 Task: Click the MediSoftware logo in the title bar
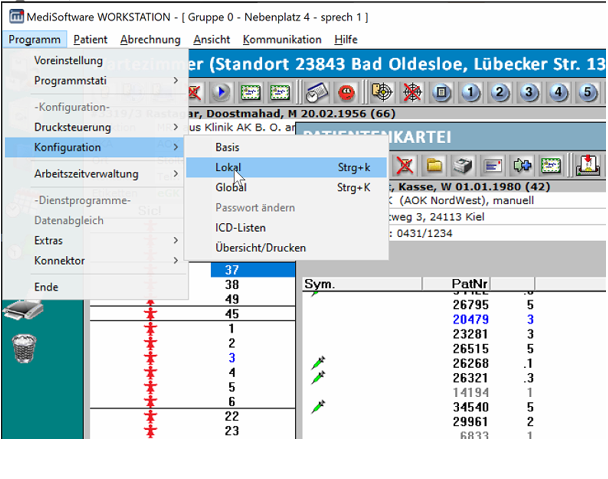16,17
